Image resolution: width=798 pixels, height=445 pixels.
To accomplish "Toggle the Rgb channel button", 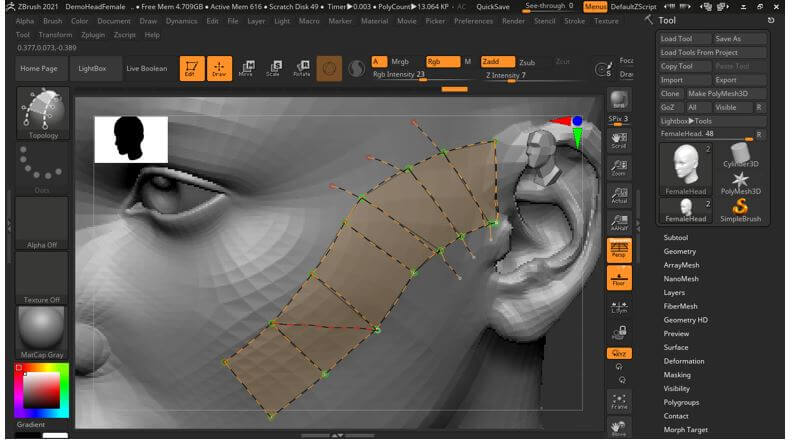I will tap(442, 62).
